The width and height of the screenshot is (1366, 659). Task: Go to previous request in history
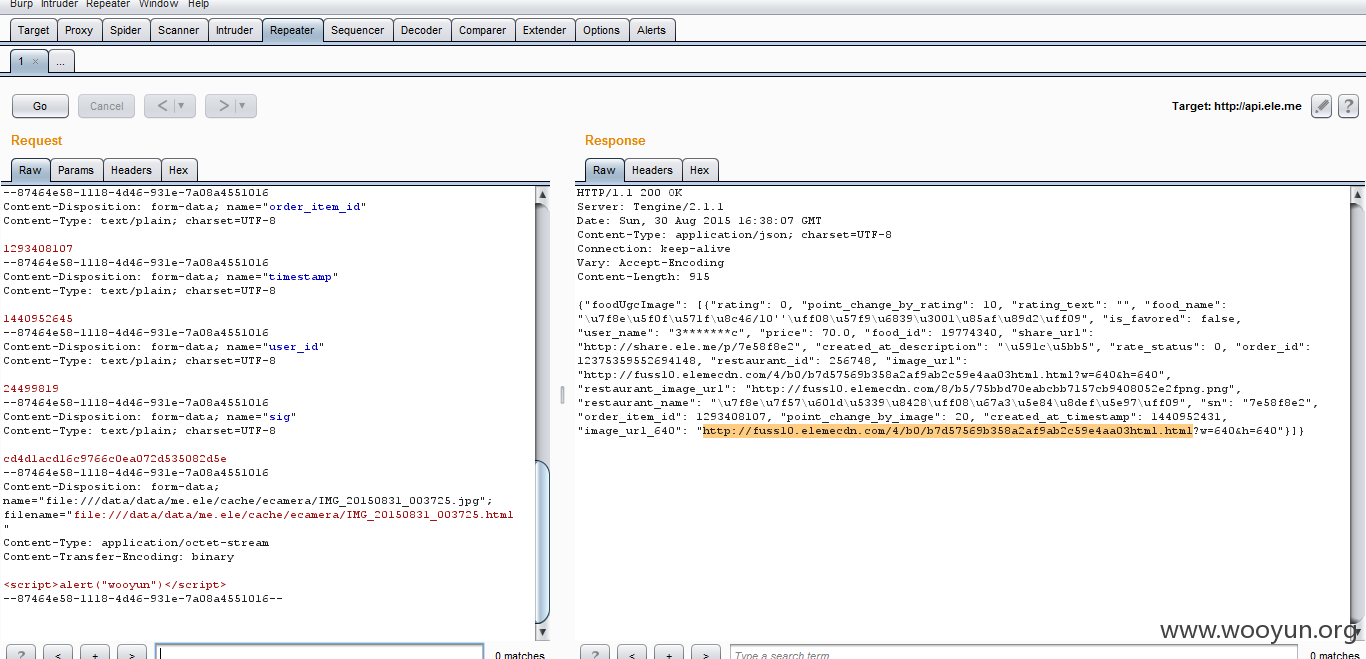[162, 106]
